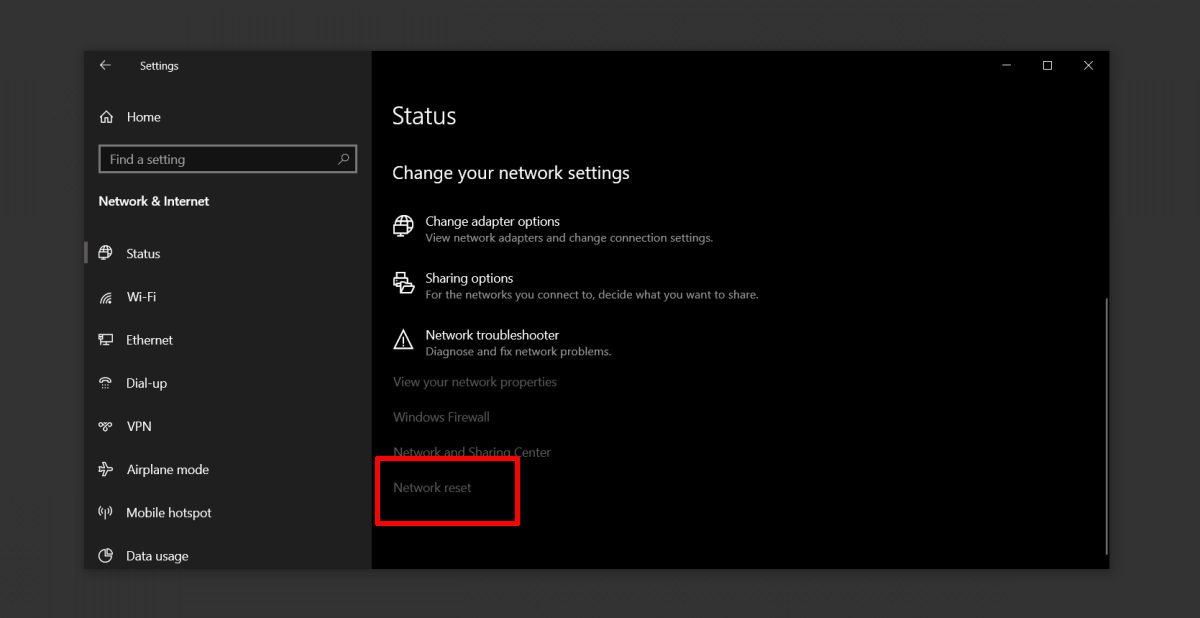Image resolution: width=1200 pixels, height=618 pixels.
Task: Switch to the Wi-Fi settings page
Action: [141, 297]
